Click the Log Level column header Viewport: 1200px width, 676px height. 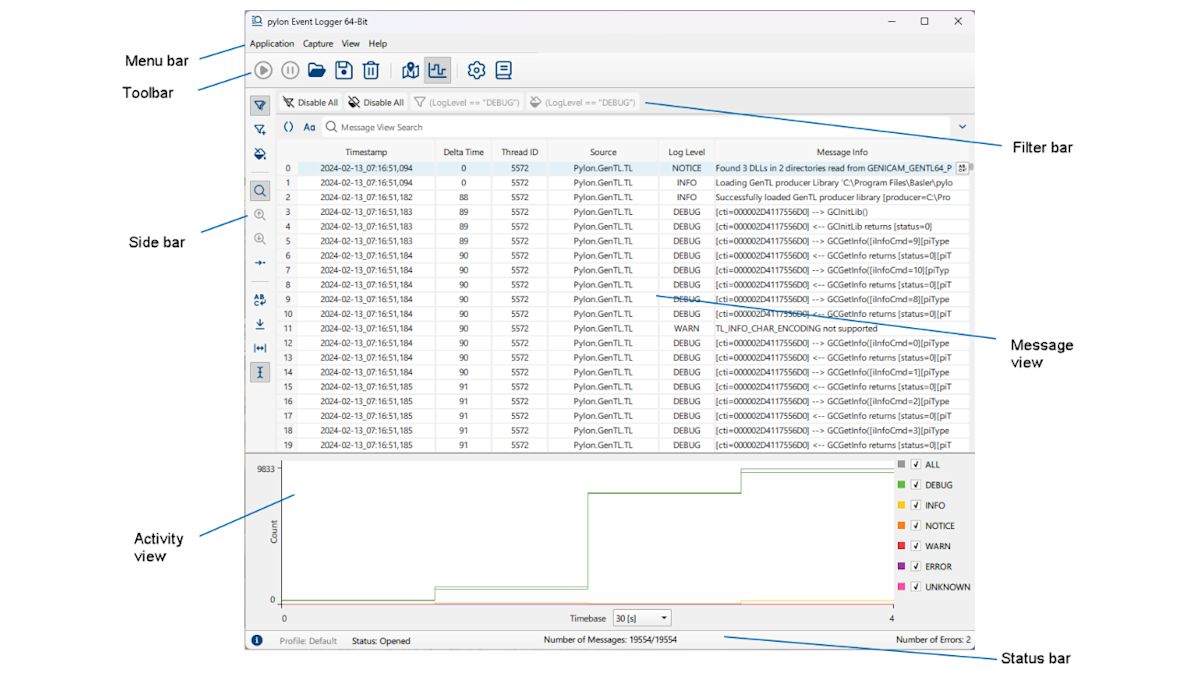pos(687,152)
